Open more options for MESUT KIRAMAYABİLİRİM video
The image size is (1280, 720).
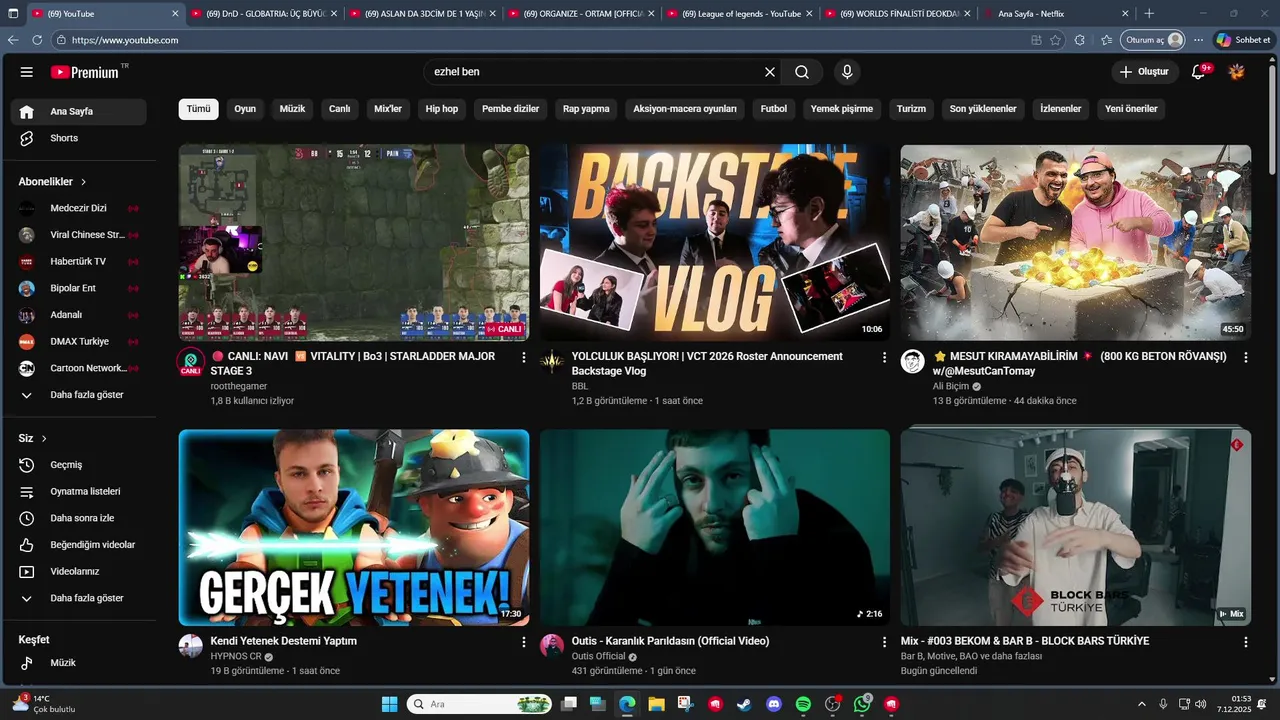click(x=1245, y=357)
